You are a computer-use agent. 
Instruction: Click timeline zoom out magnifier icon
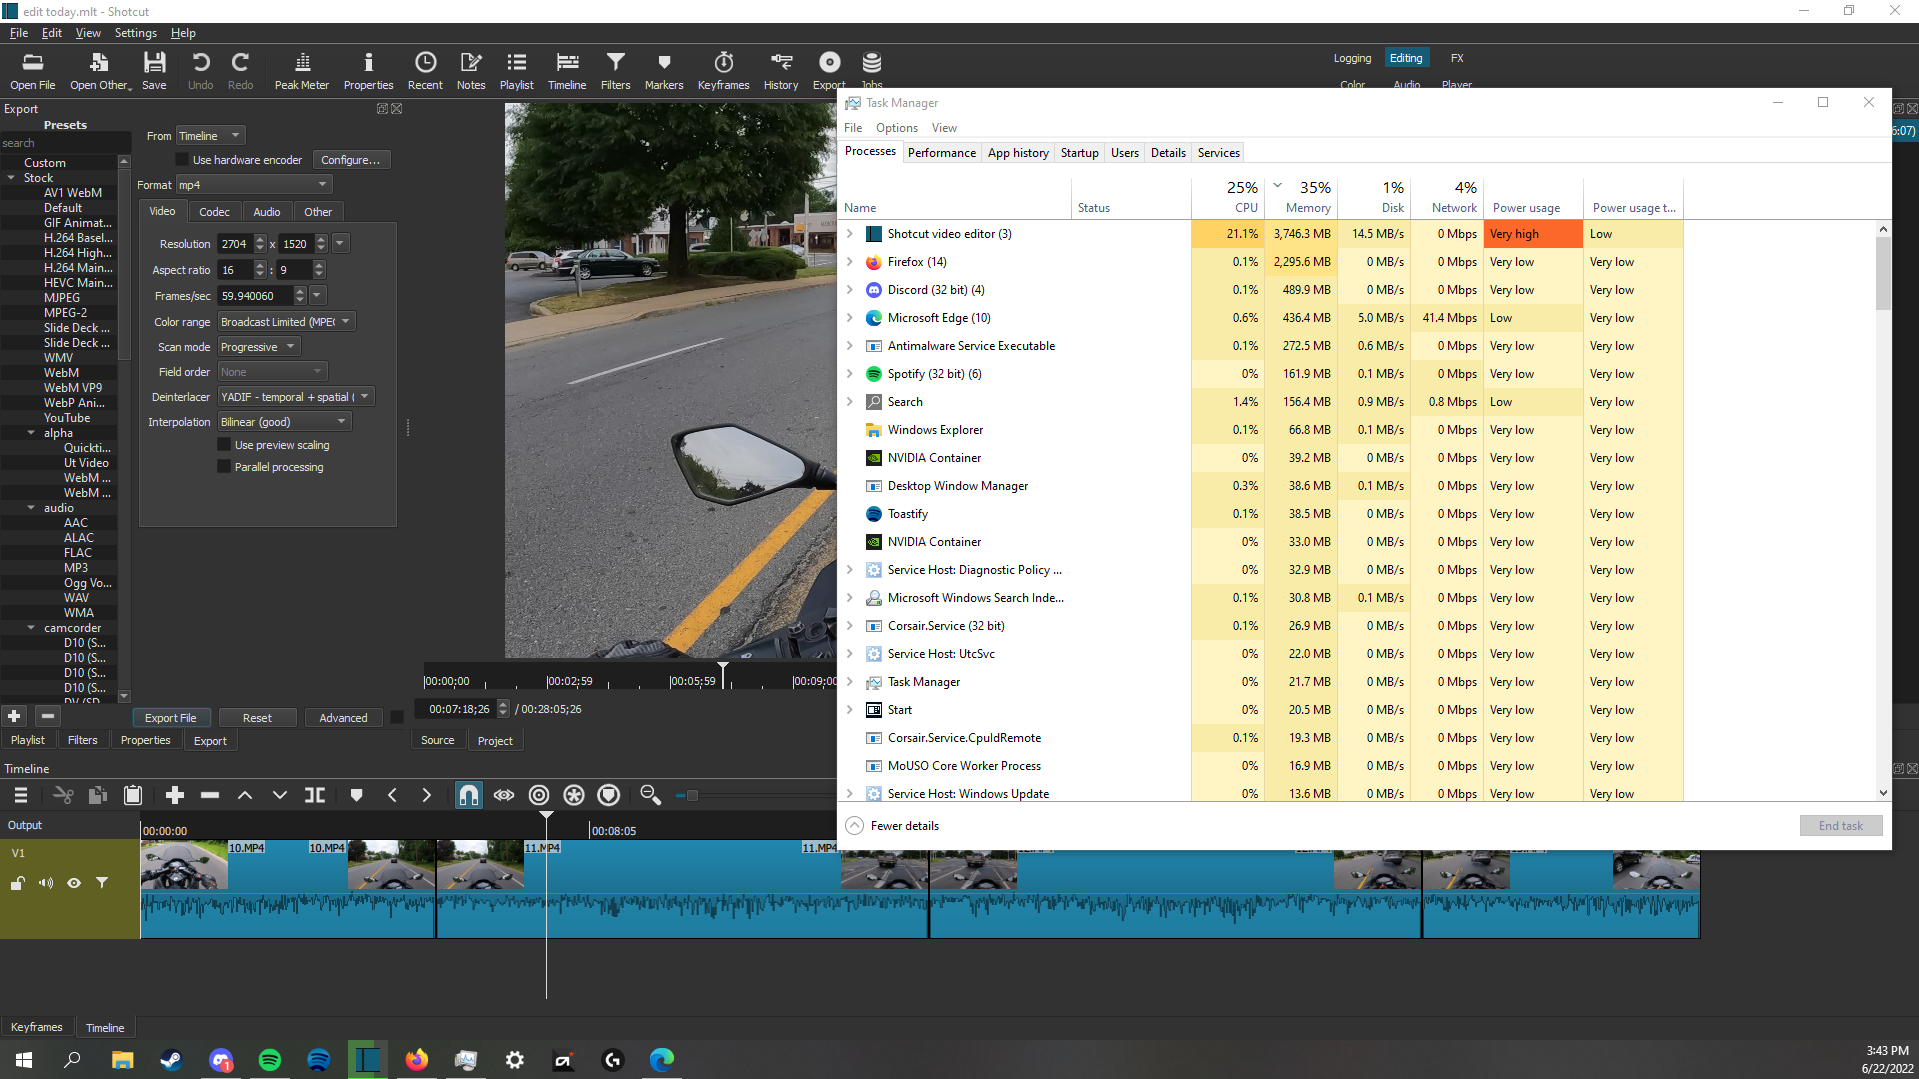click(x=650, y=795)
